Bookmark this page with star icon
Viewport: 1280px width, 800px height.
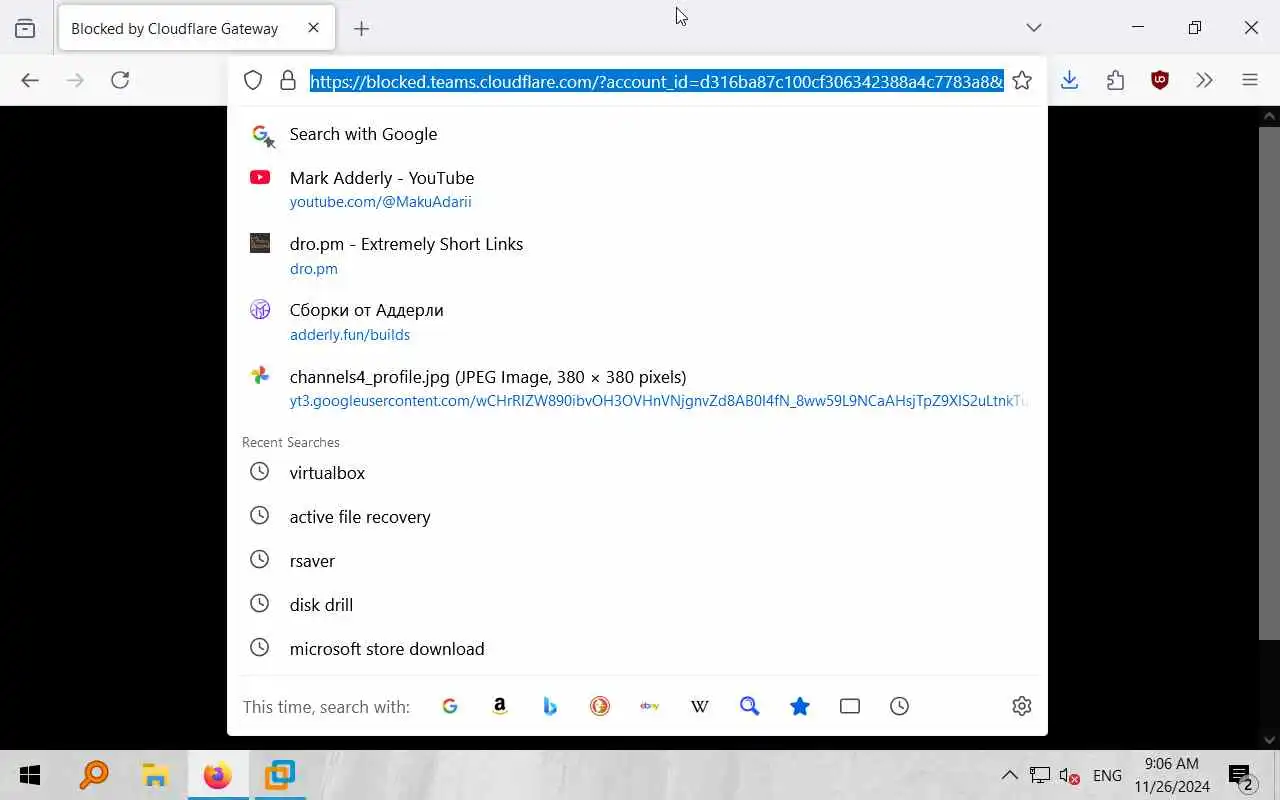[x=1022, y=81]
